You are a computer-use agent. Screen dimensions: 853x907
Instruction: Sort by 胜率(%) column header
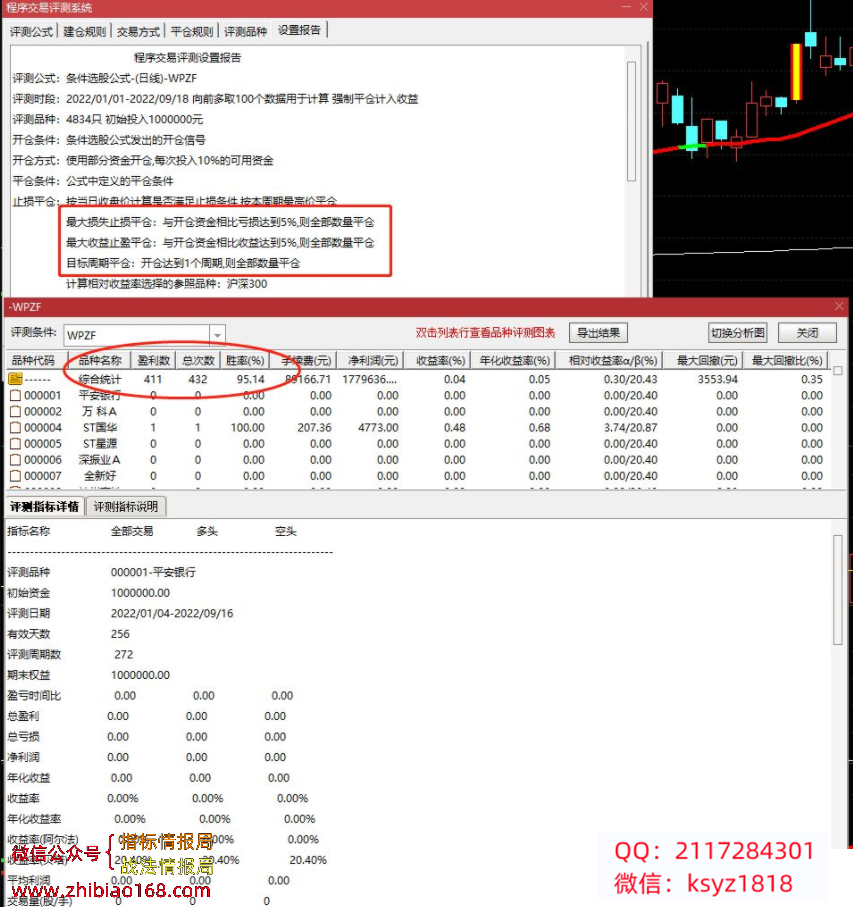coord(245,361)
